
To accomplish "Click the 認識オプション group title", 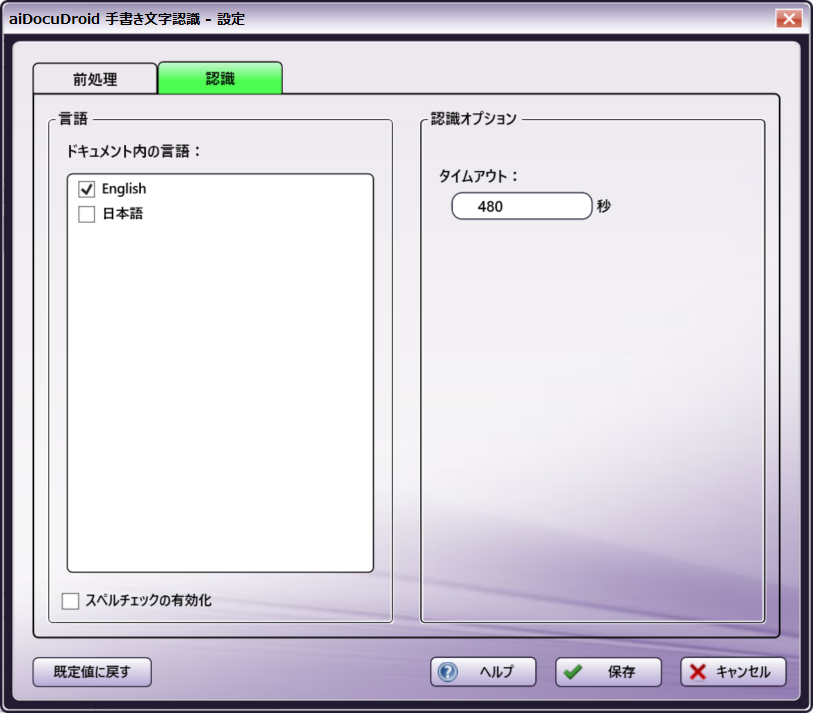I will pos(474,119).
